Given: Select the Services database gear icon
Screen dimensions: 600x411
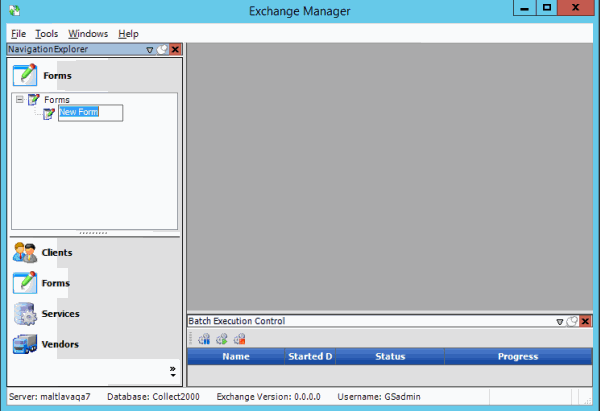Looking at the screenshot, I should pyautogui.click(x=25, y=314).
